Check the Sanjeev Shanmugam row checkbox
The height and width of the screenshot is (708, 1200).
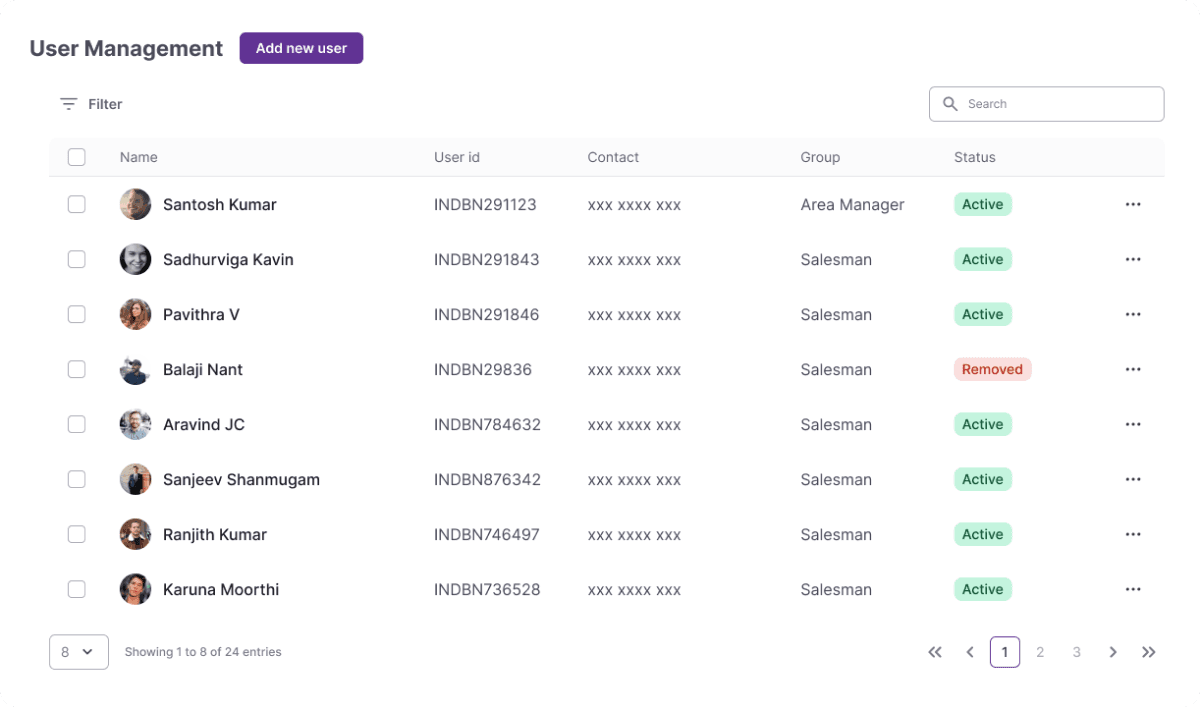(76, 479)
